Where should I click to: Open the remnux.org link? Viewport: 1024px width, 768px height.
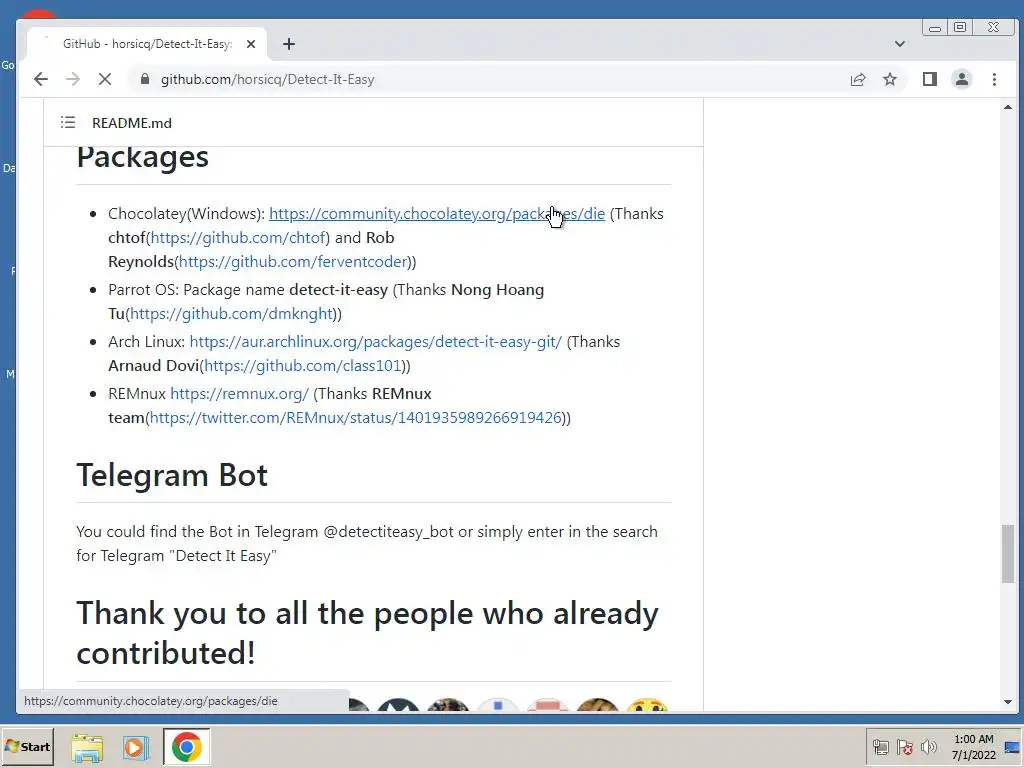pos(240,394)
